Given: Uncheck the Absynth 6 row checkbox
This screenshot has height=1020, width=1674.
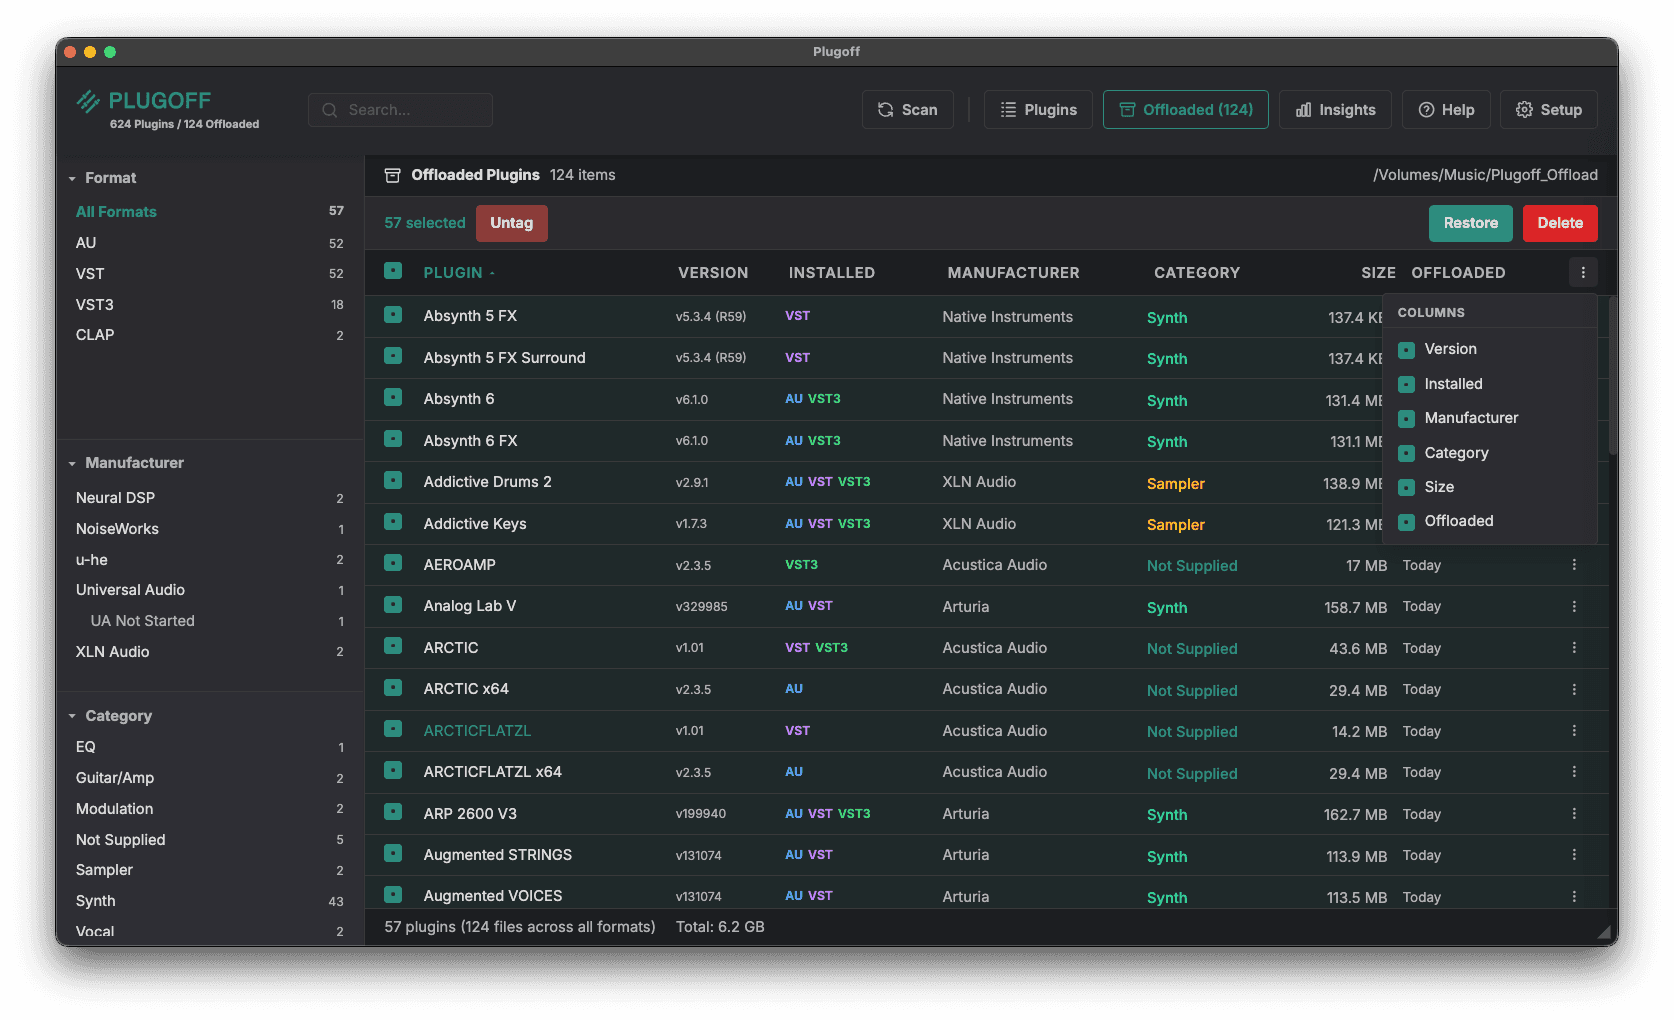Looking at the screenshot, I should [x=393, y=398].
